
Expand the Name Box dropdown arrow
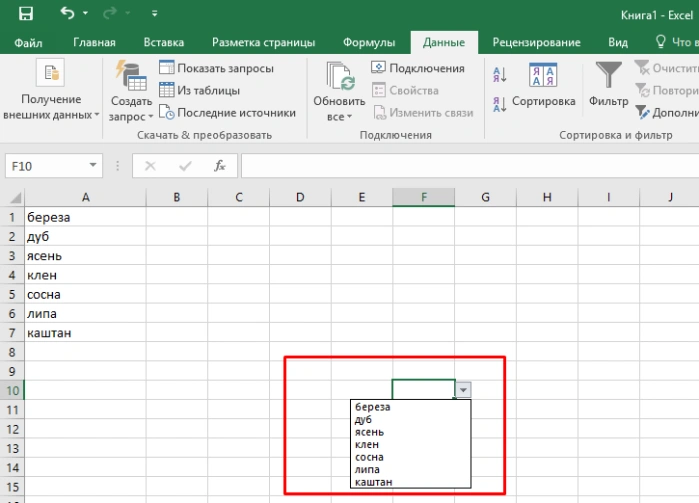93,165
